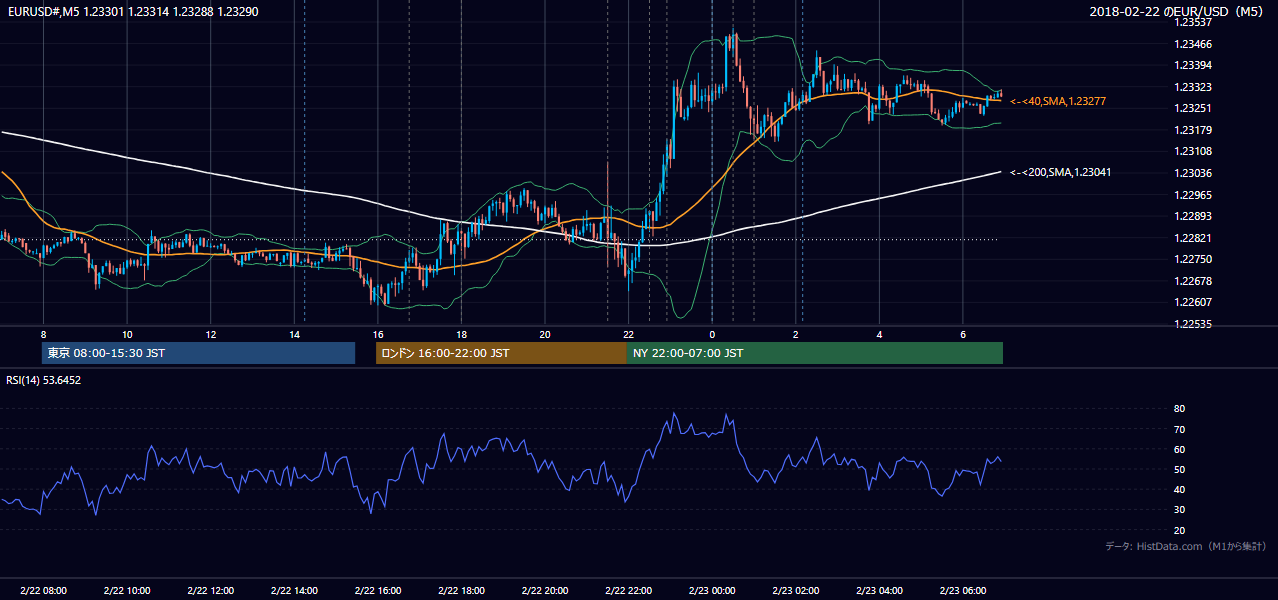Screen dimensions: 1278x600
Task: Click price axis value 1.23323
Action: (1193, 87)
